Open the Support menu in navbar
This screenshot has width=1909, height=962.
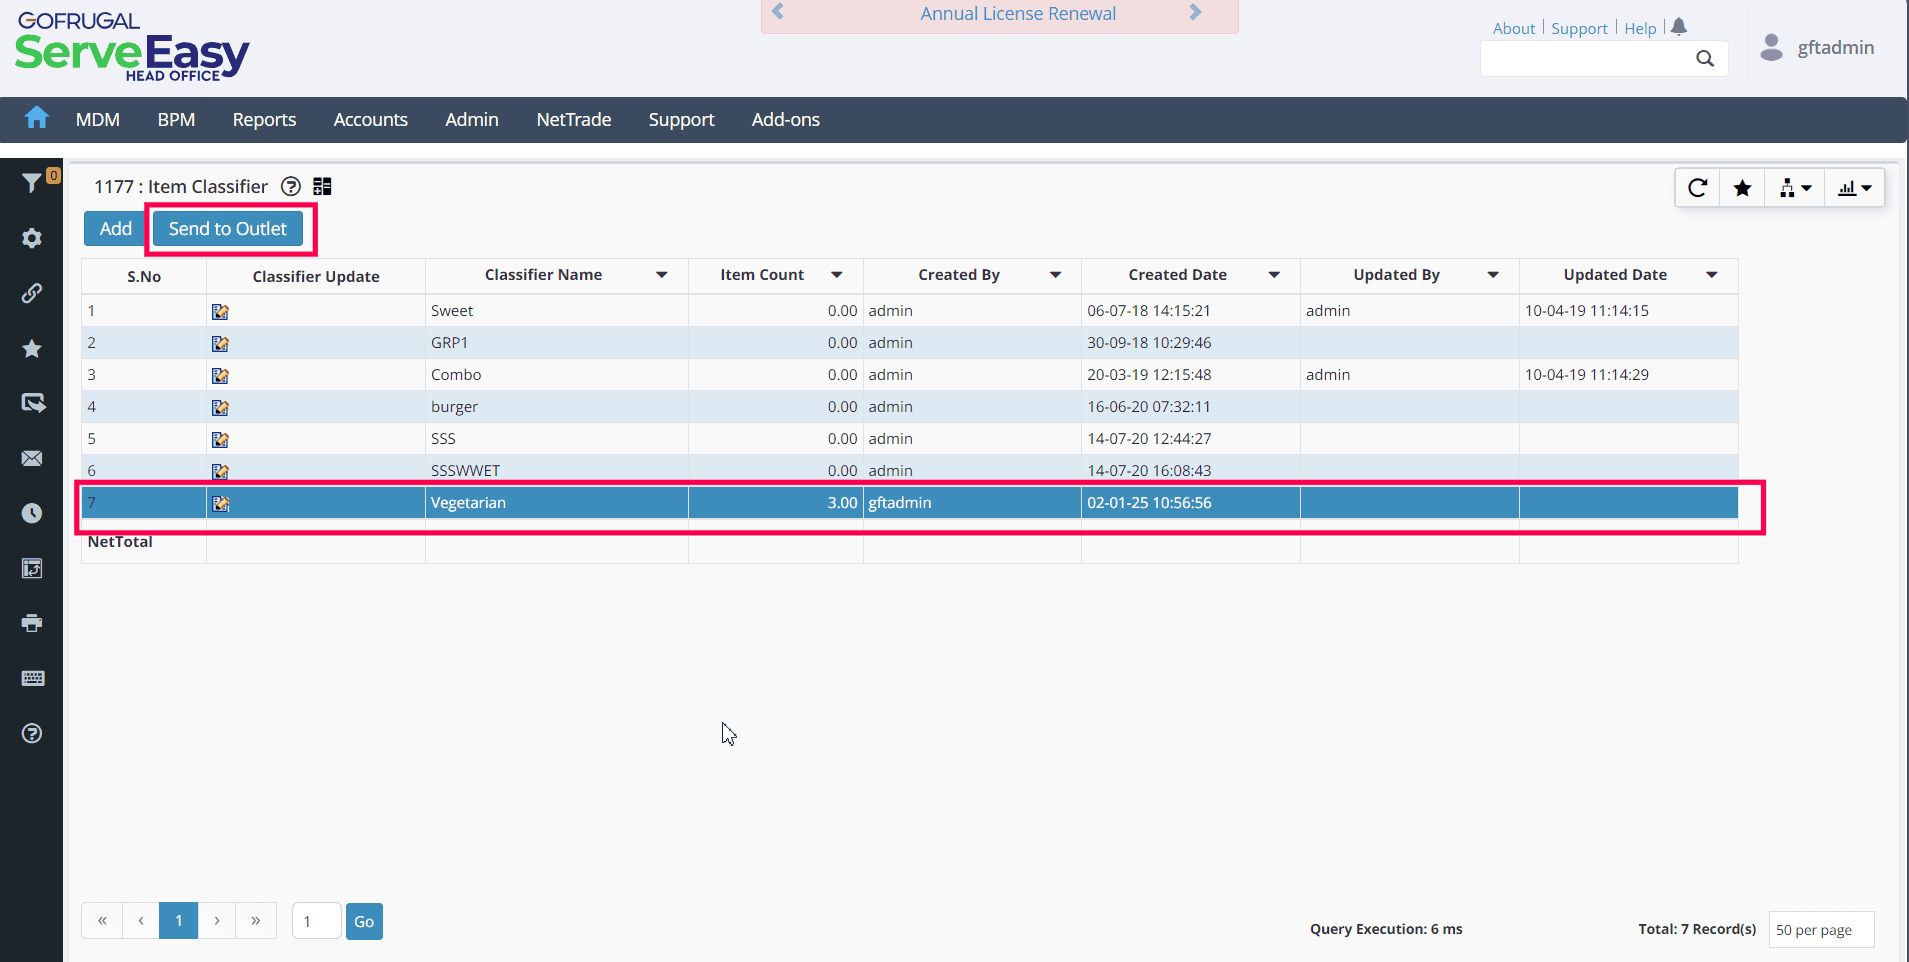point(681,120)
